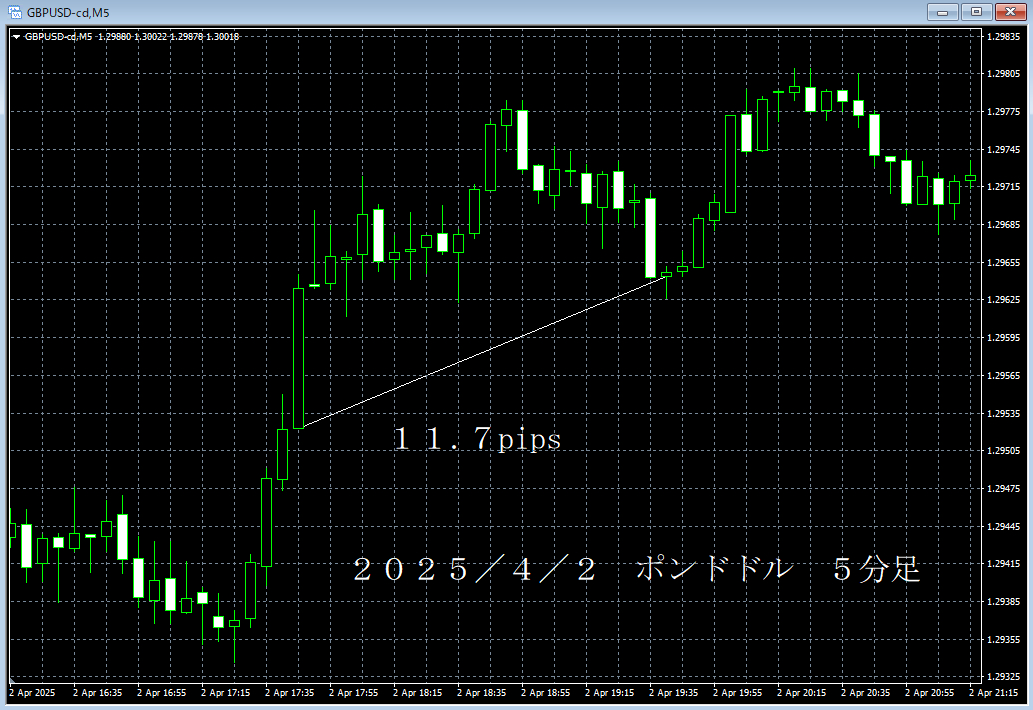Click price label 1.29655 on price scale
The height and width of the screenshot is (710, 1033).
tap(1003, 262)
